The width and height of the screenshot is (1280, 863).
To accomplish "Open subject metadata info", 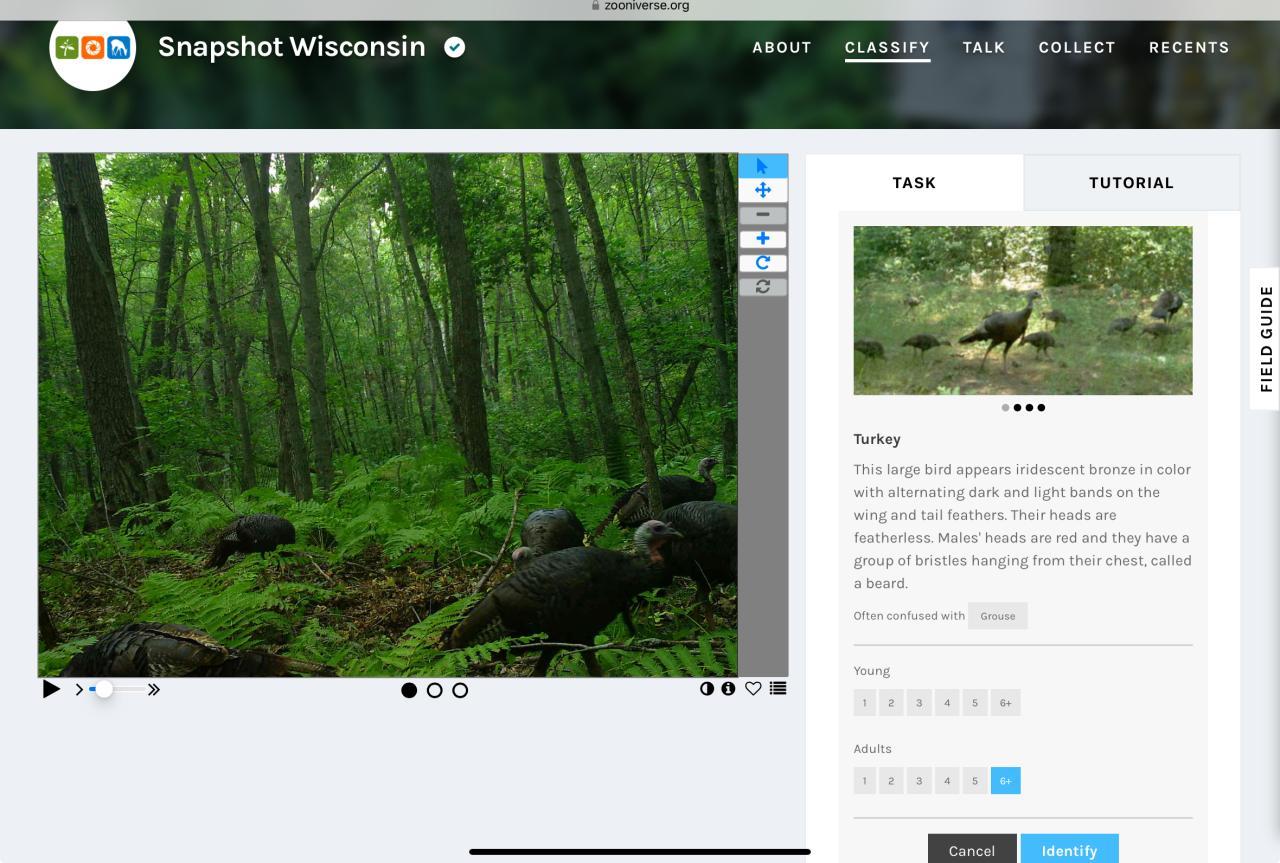I will 728,688.
